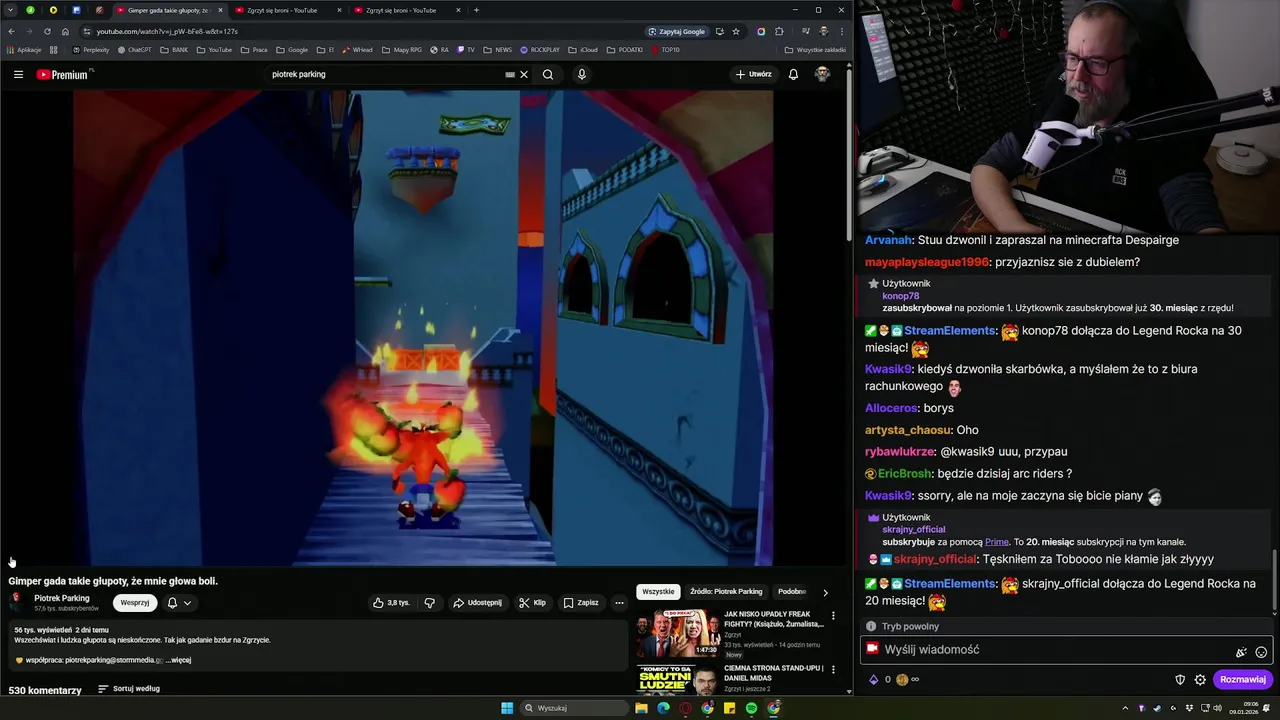Go to YouTube Premium home logo
This screenshot has height=720, width=1280.
pos(64,74)
